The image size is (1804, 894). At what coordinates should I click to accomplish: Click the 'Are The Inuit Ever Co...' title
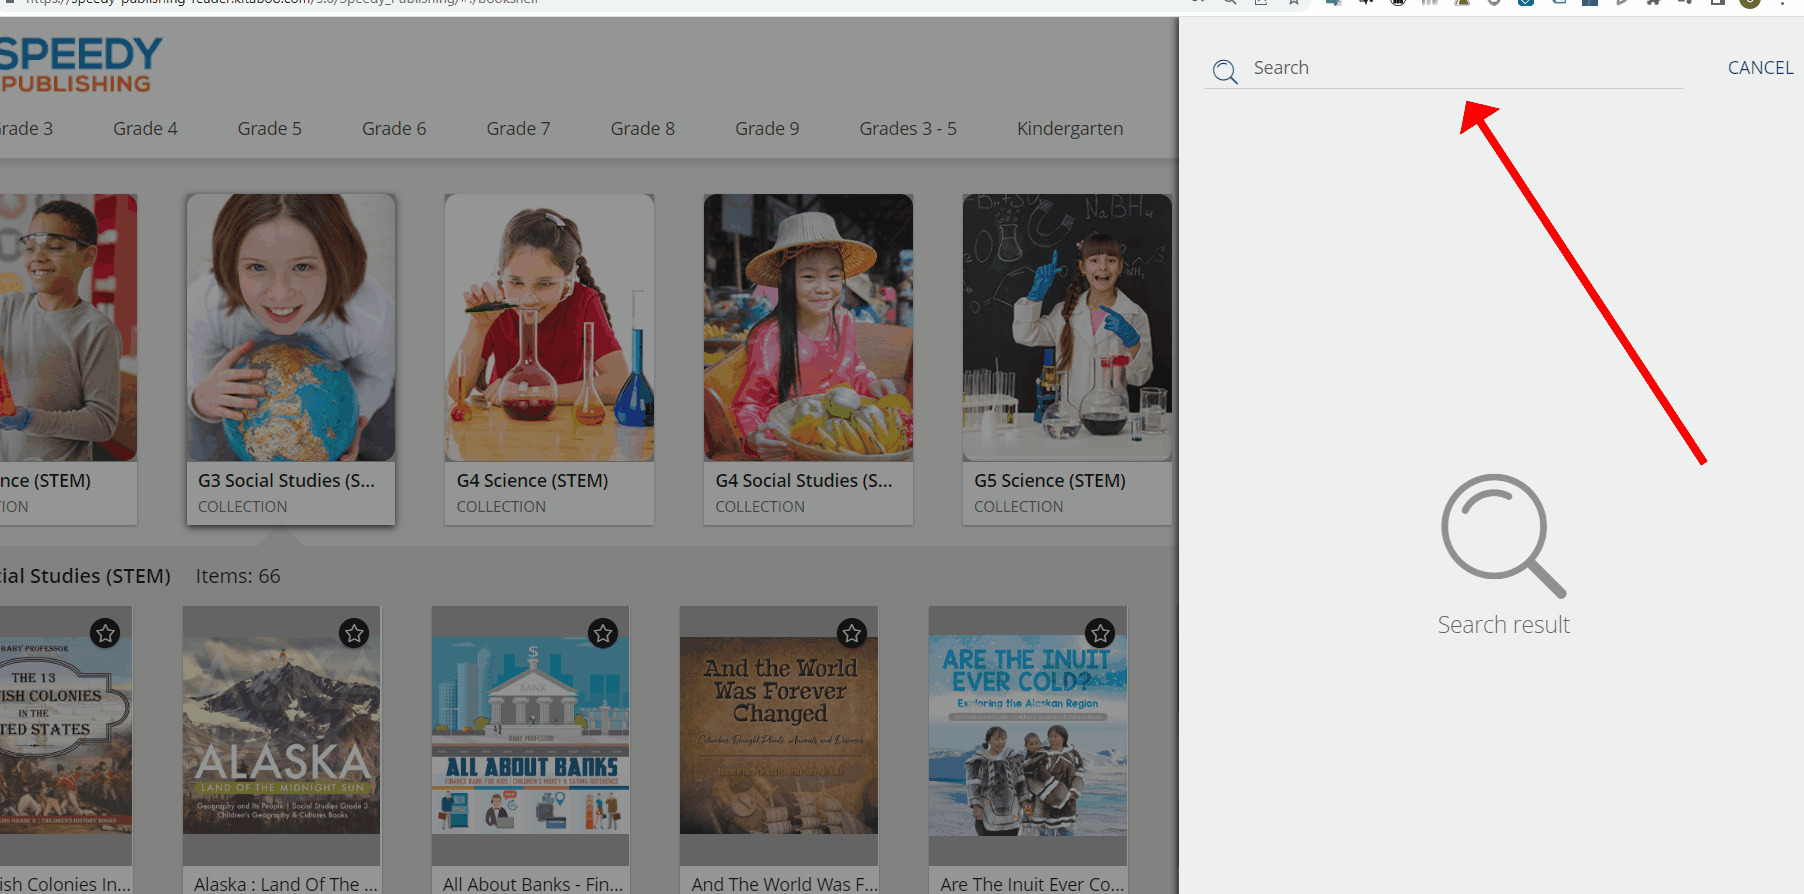click(x=1032, y=884)
